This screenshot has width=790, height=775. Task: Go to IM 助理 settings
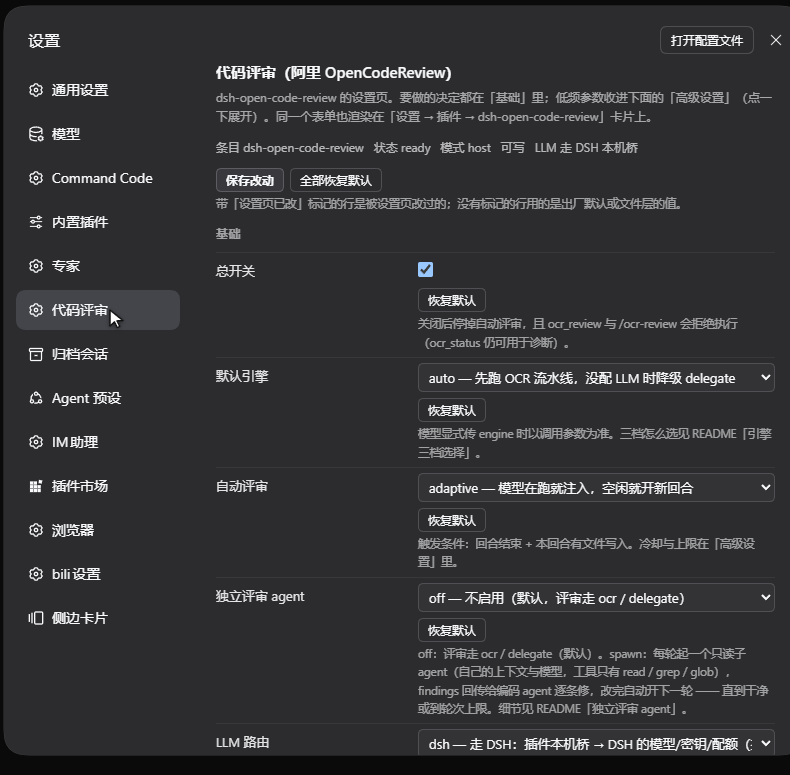(x=98, y=442)
